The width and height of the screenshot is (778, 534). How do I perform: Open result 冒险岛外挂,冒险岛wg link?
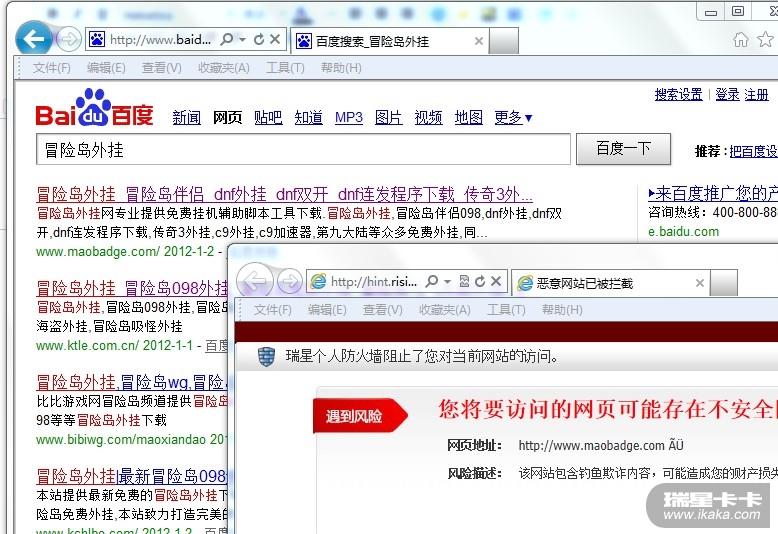coord(132,382)
